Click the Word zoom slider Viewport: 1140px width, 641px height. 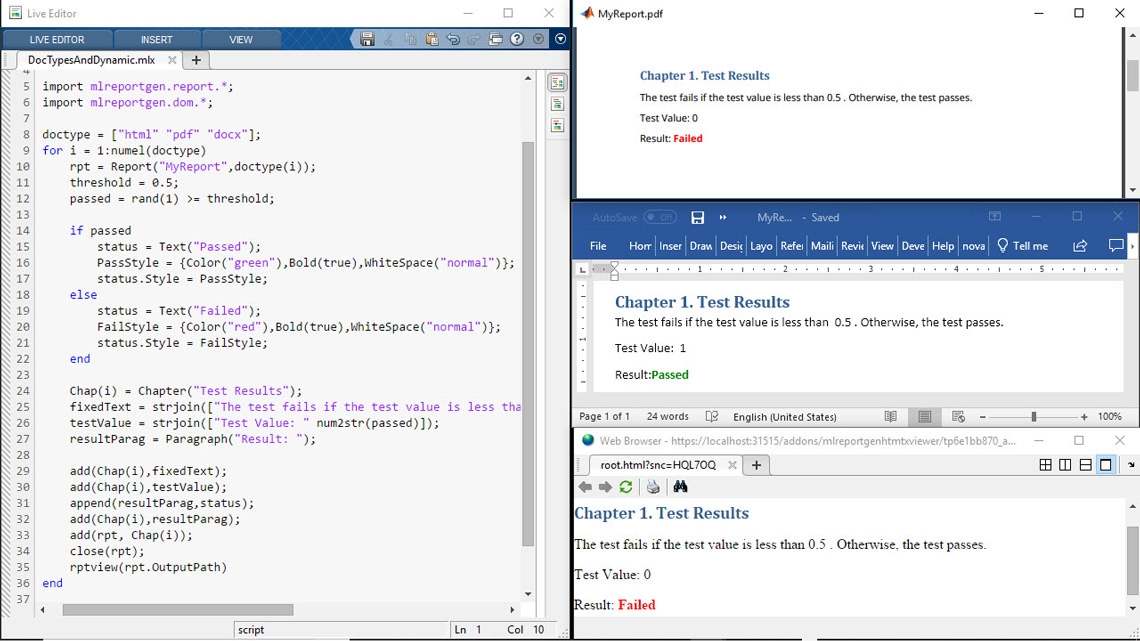1033,417
